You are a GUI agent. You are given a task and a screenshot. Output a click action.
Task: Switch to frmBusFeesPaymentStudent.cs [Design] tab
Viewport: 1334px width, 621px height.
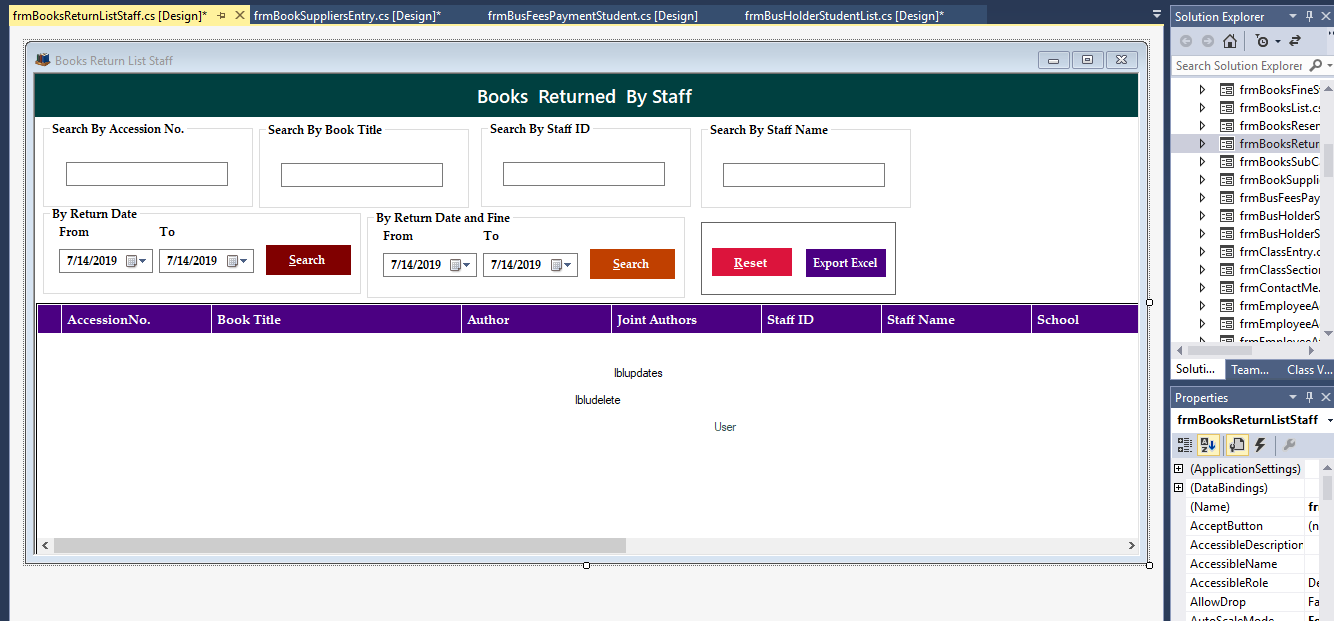[x=593, y=15]
